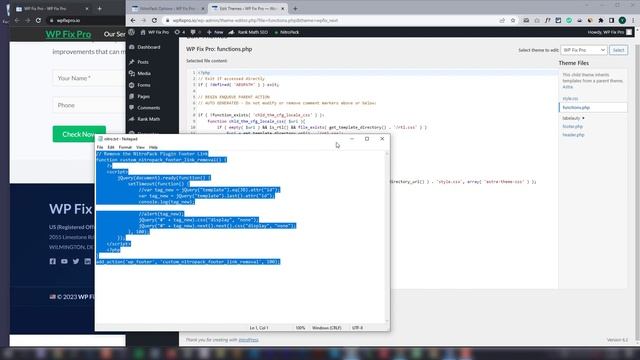Image resolution: width=640 pixels, height=360 pixels.
Task: Open footer.php in Theme Files
Action: [x=573, y=127]
